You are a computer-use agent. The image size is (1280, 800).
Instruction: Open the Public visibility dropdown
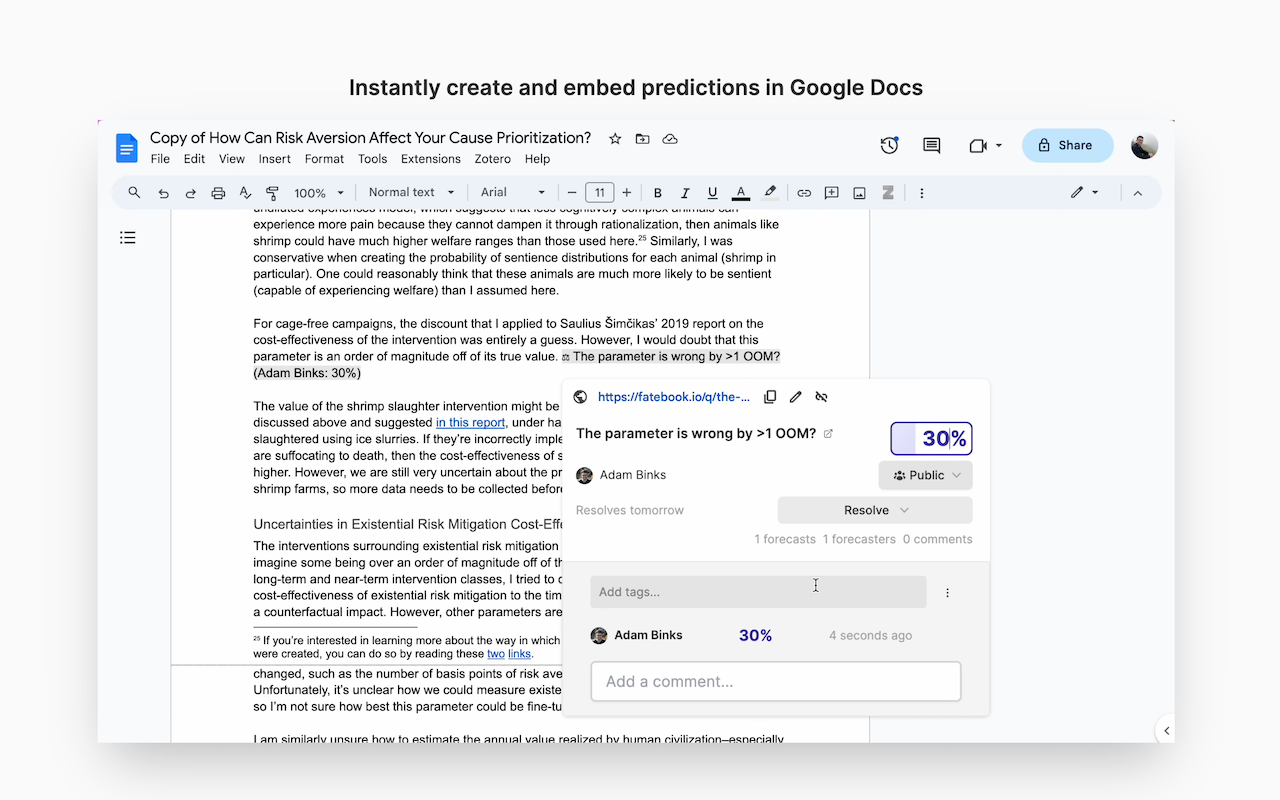coord(925,475)
